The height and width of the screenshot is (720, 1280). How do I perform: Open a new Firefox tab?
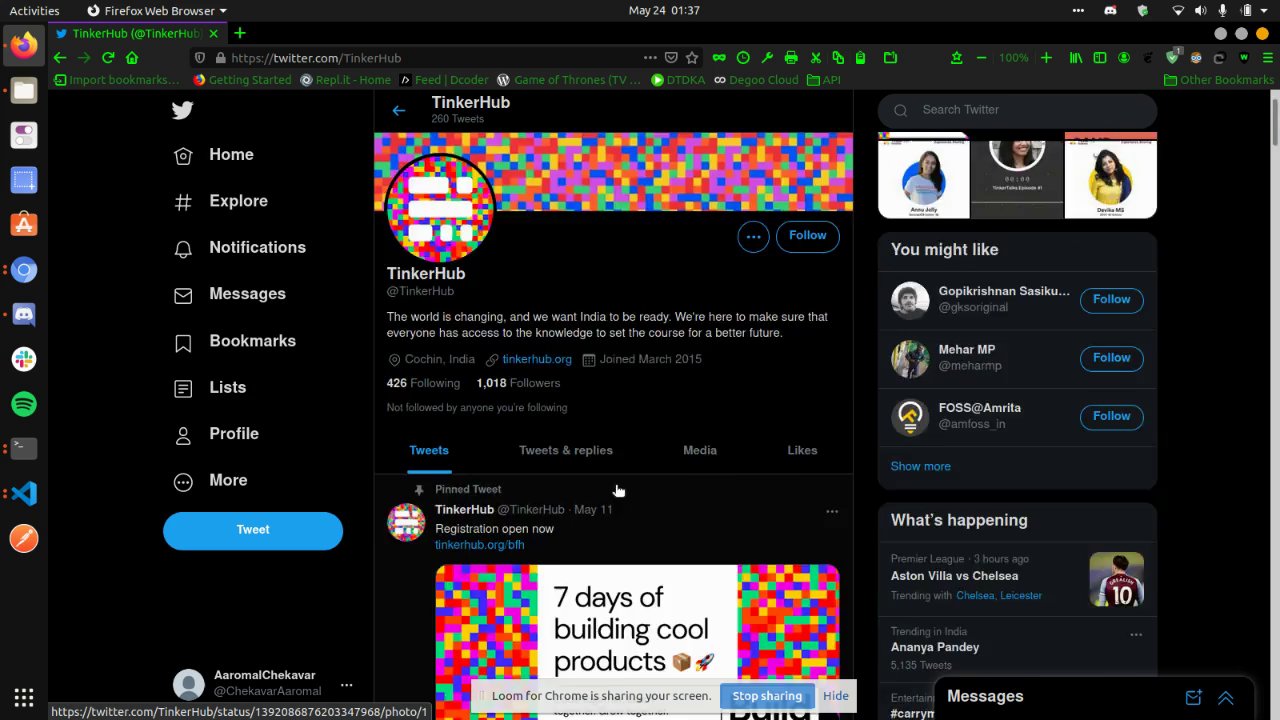pyautogui.click(x=240, y=33)
